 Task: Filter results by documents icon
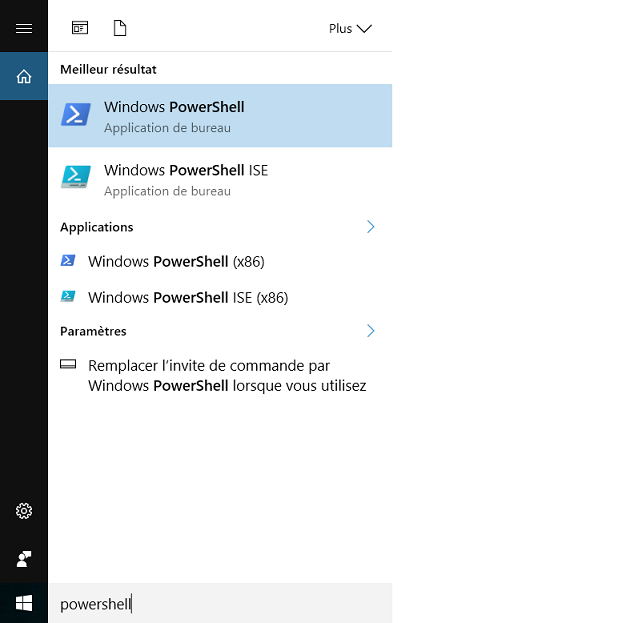pyautogui.click(x=120, y=28)
